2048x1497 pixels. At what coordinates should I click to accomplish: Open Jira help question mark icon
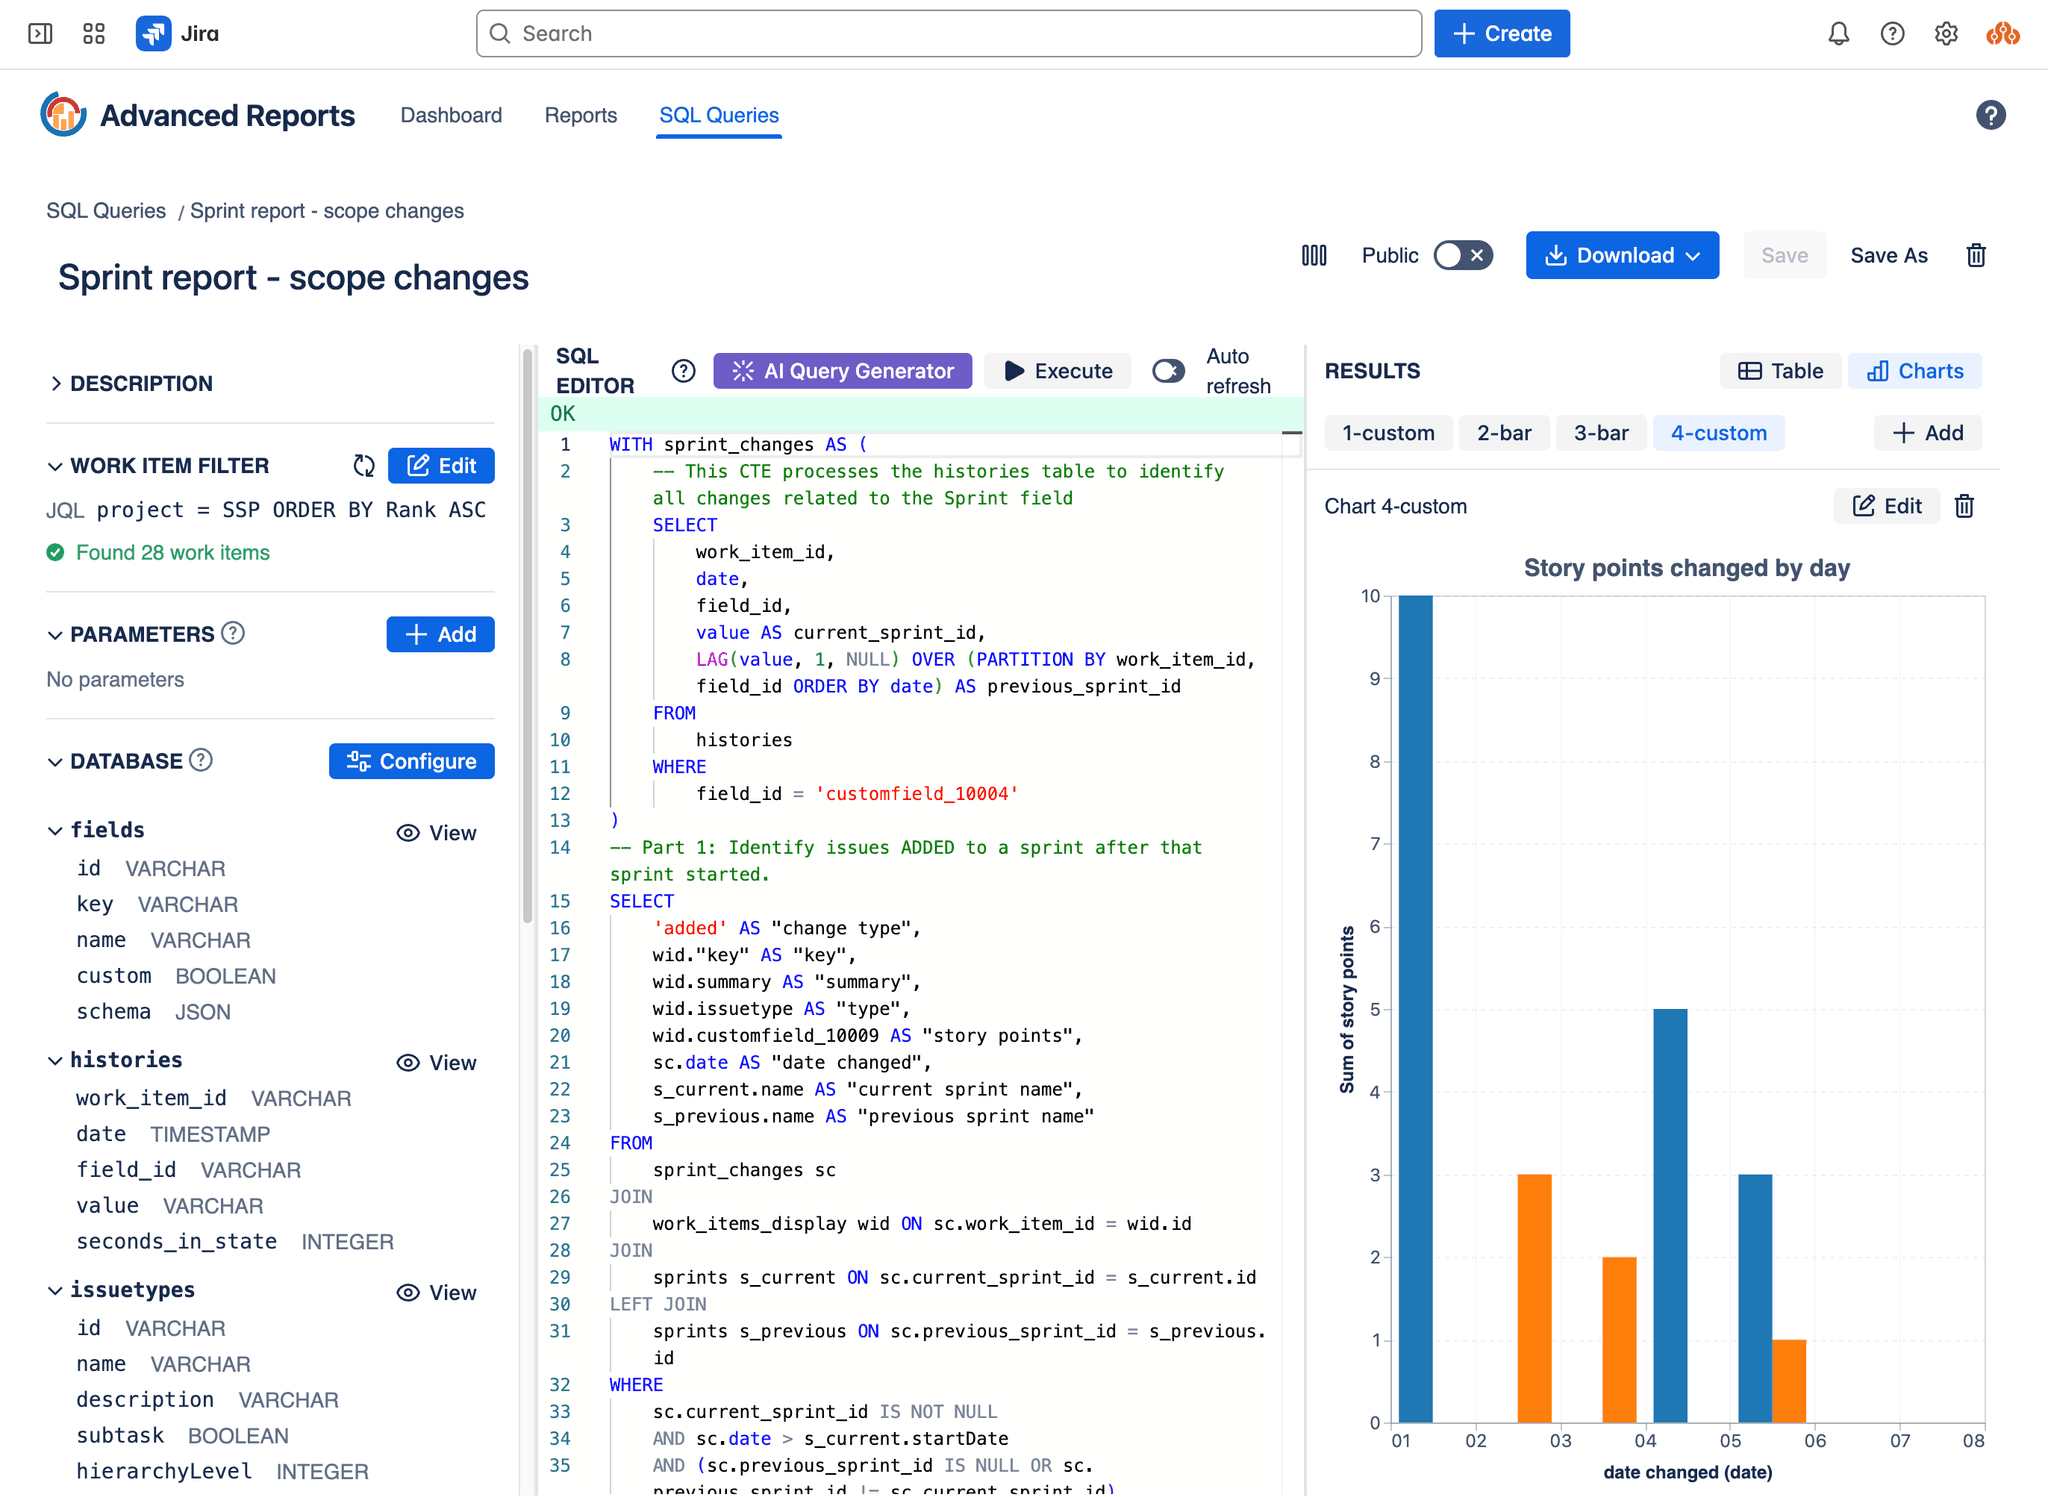[x=1892, y=34]
